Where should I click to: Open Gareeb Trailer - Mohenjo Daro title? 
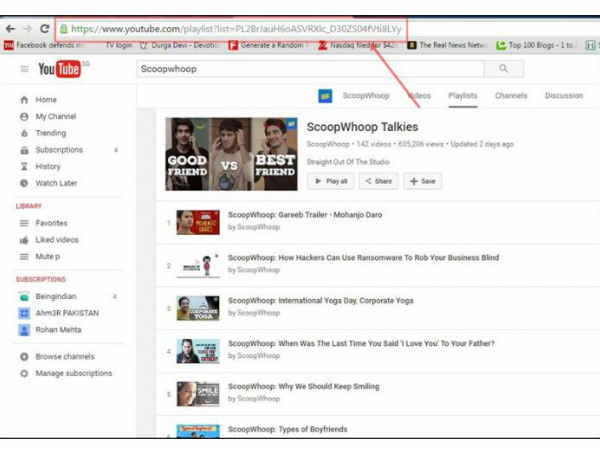[305, 215]
